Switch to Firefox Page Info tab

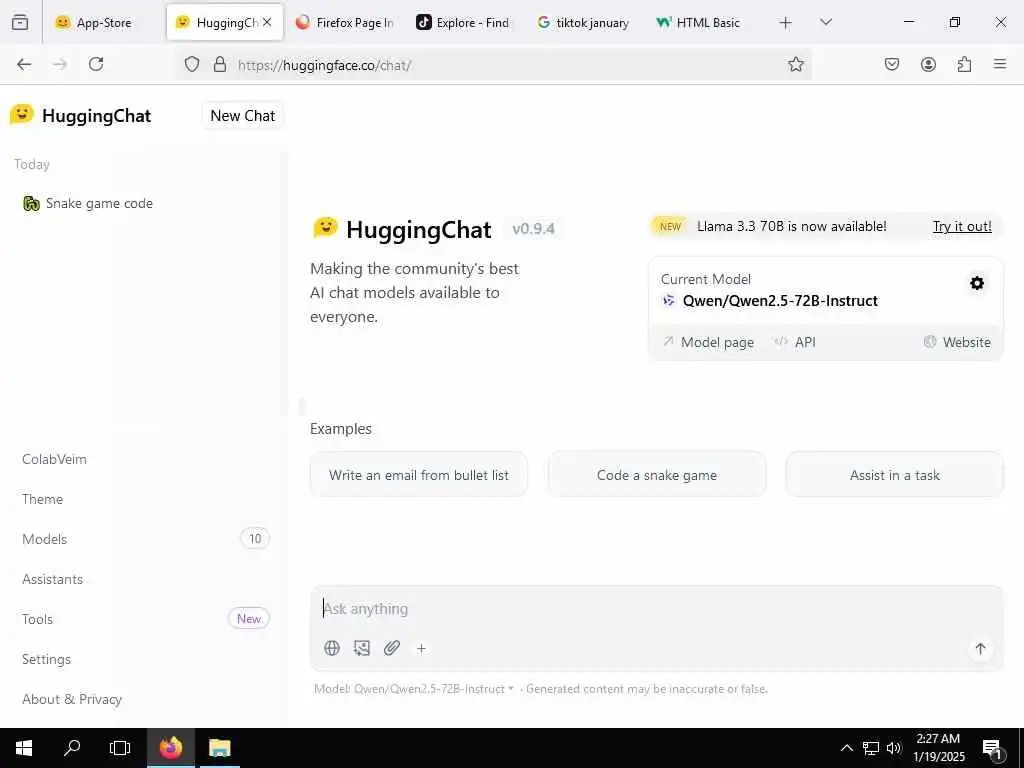tap(346, 22)
